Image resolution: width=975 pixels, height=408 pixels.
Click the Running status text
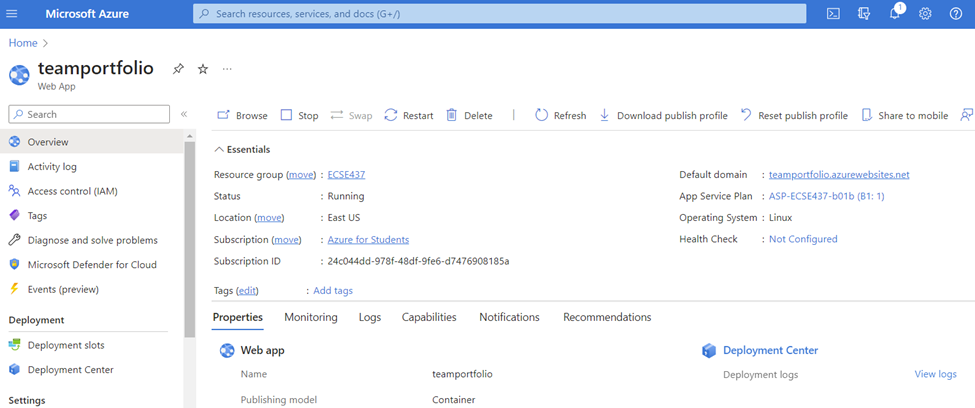(x=346, y=196)
